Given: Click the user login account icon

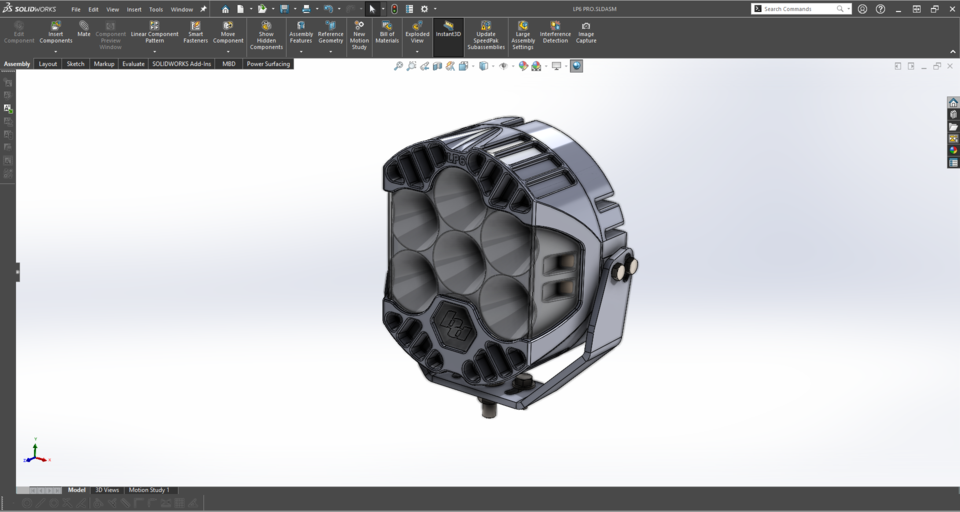Looking at the screenshot, I should click(x=863, y=9).
